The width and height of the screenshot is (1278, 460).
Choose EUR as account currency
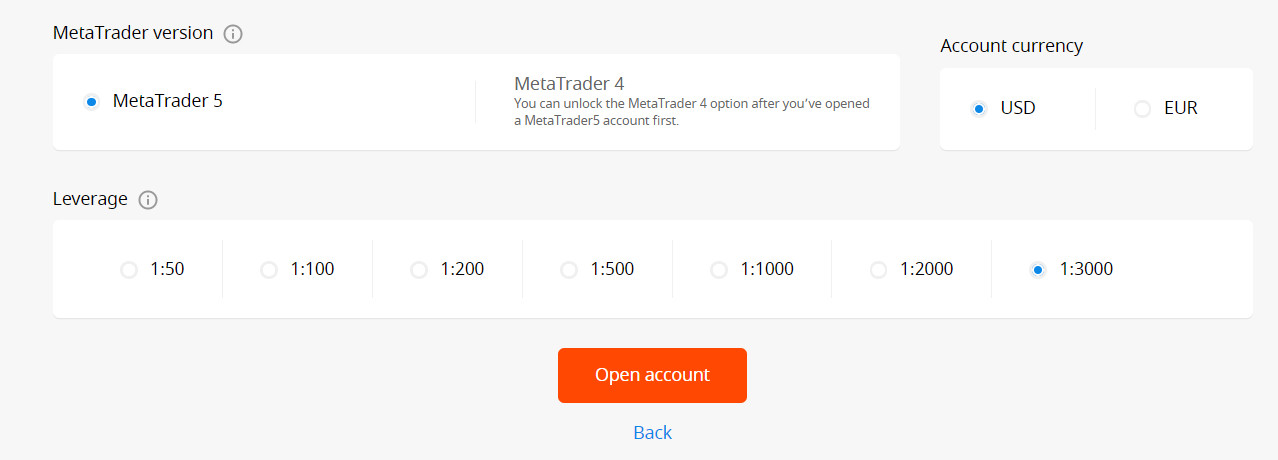1142,109
